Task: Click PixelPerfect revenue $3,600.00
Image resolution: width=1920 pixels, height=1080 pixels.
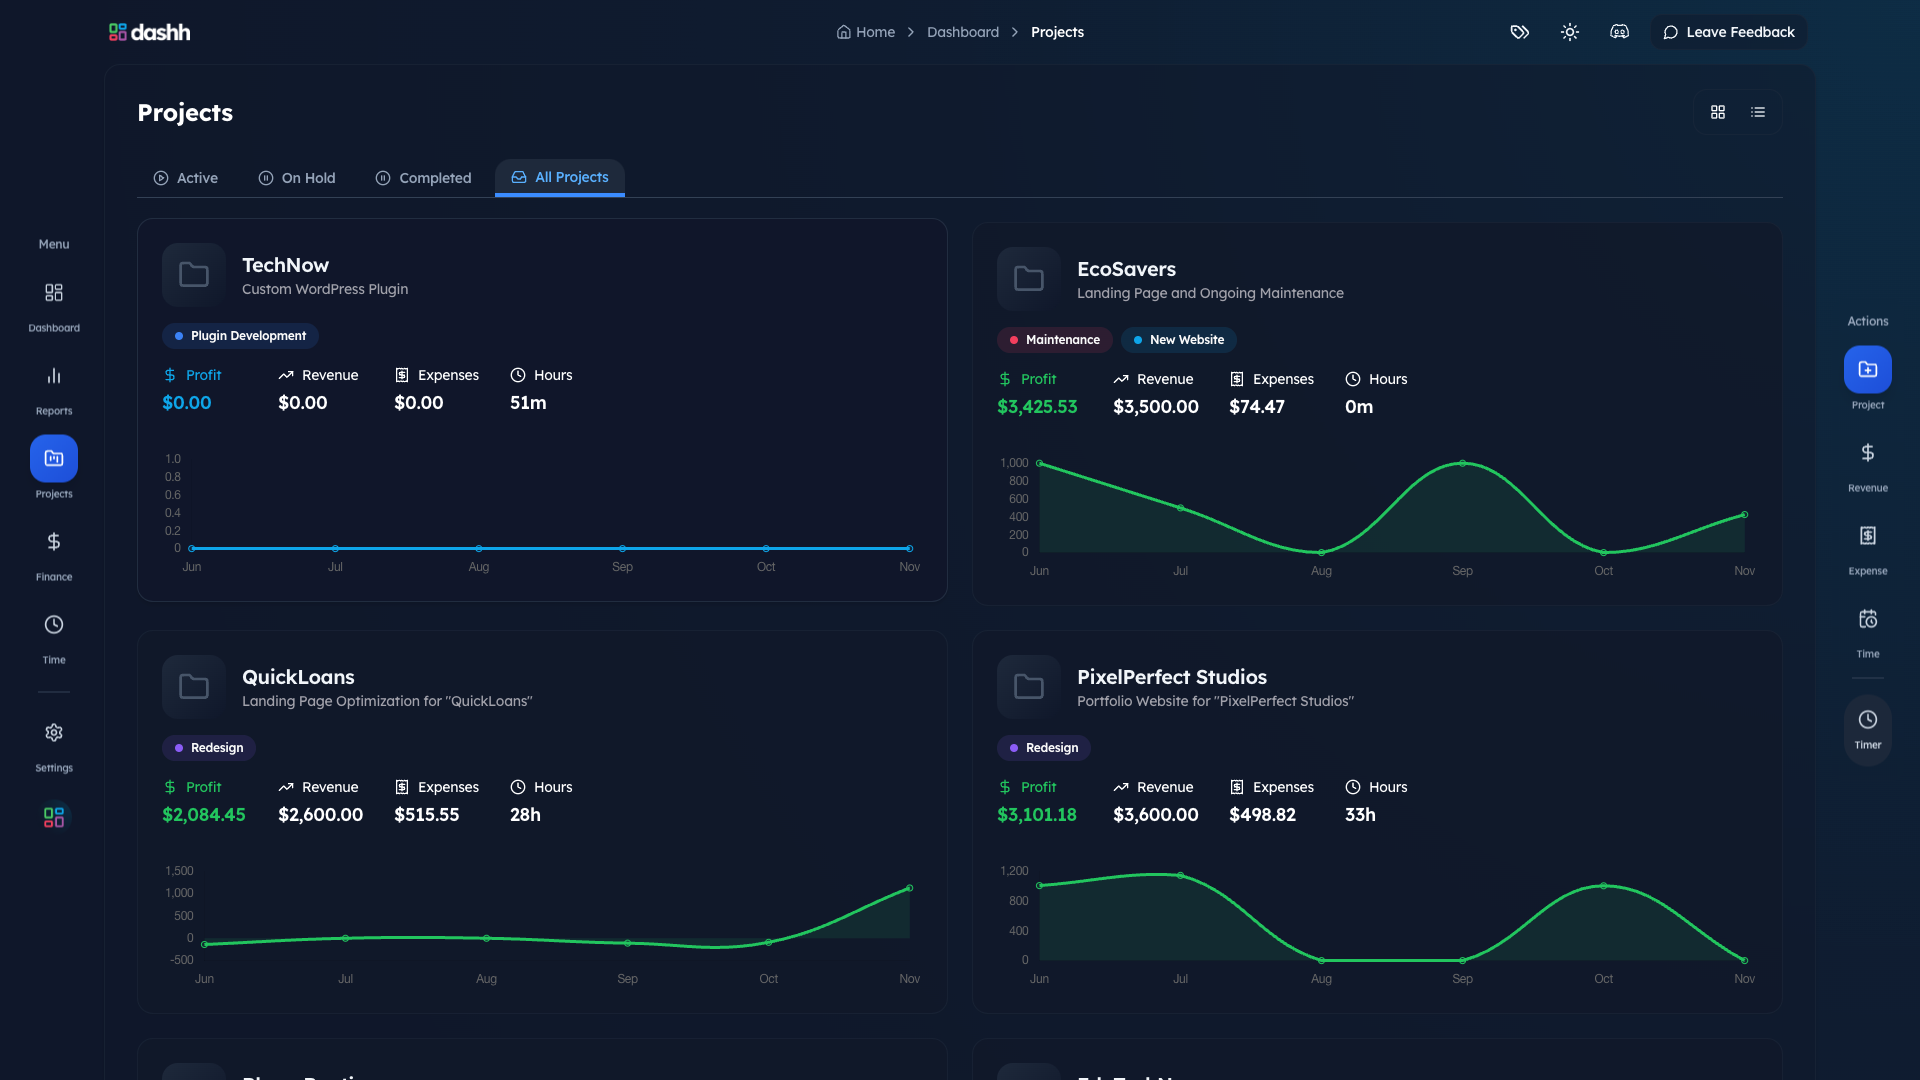Action: click(1155, 815)
